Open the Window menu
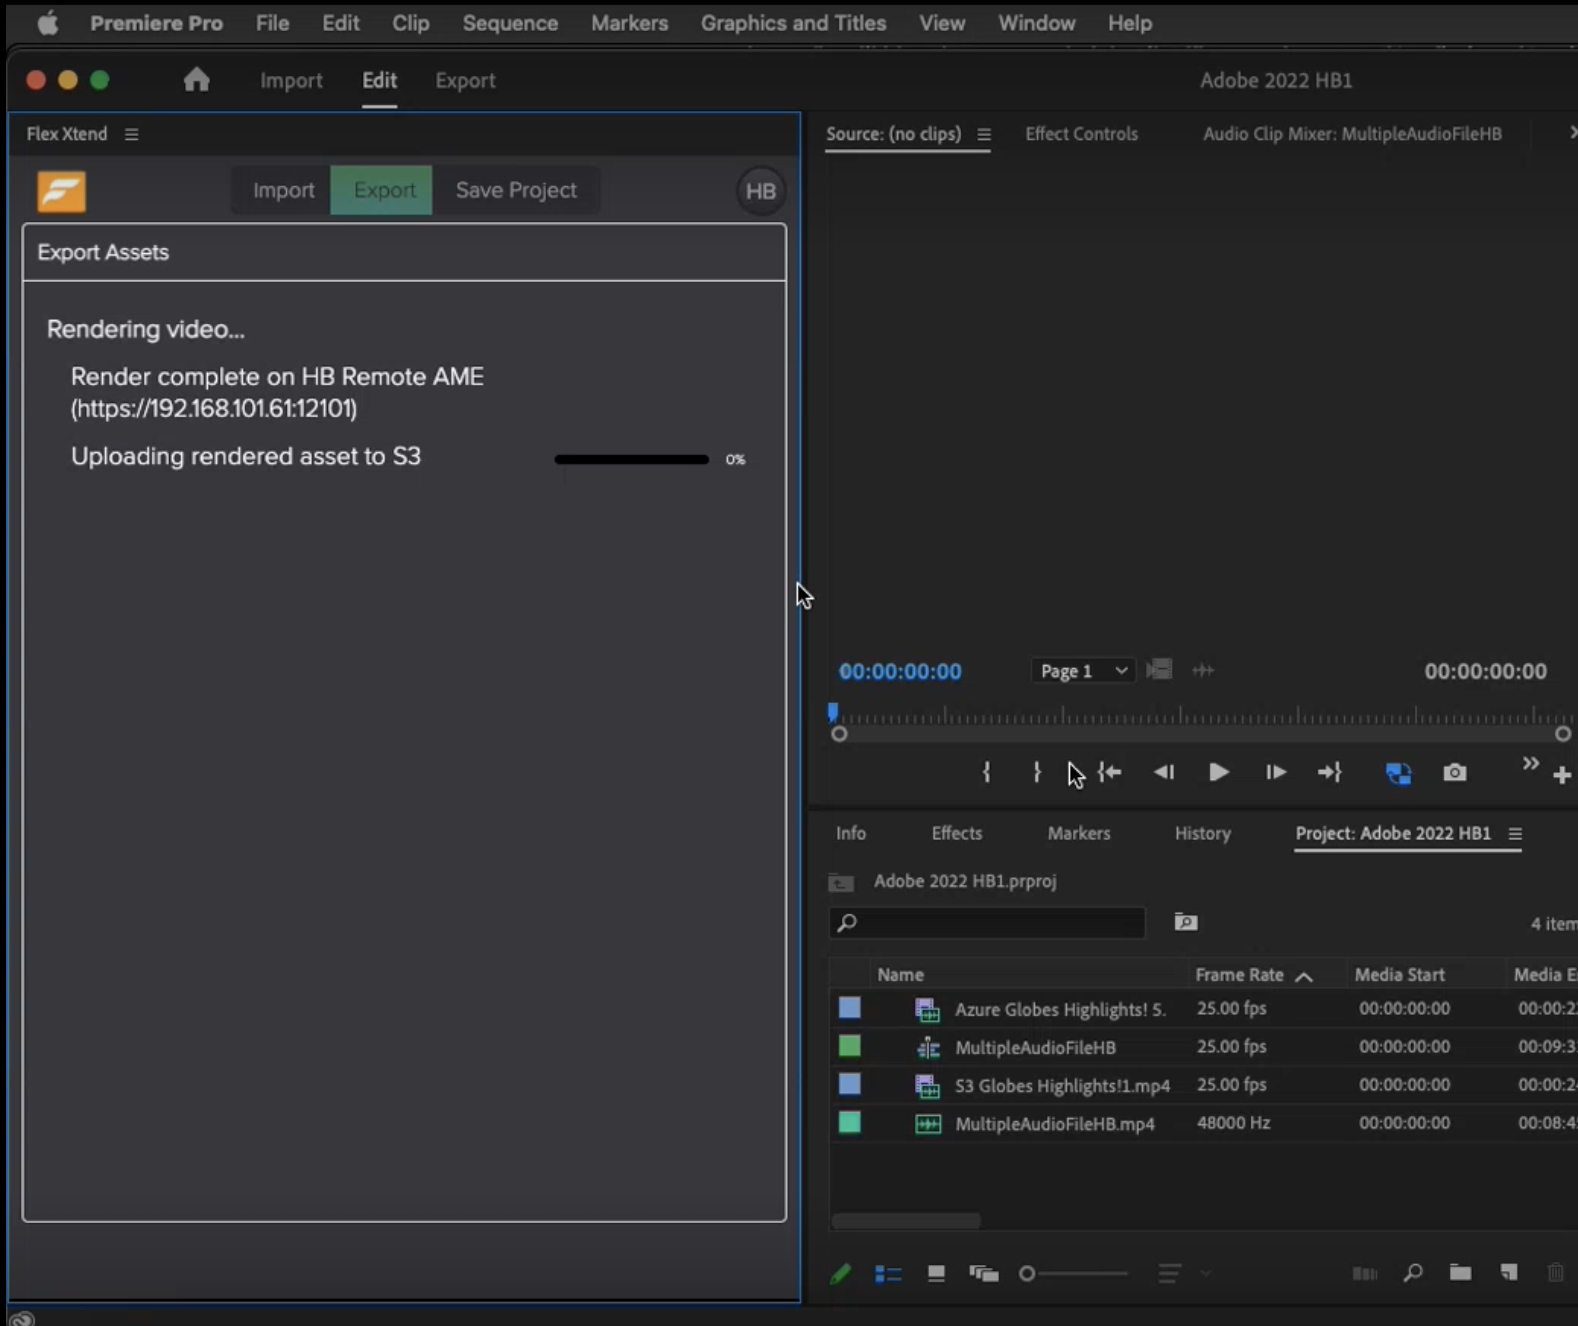Viewport: 1578px width, 1326px height. tap(1036, 23)
